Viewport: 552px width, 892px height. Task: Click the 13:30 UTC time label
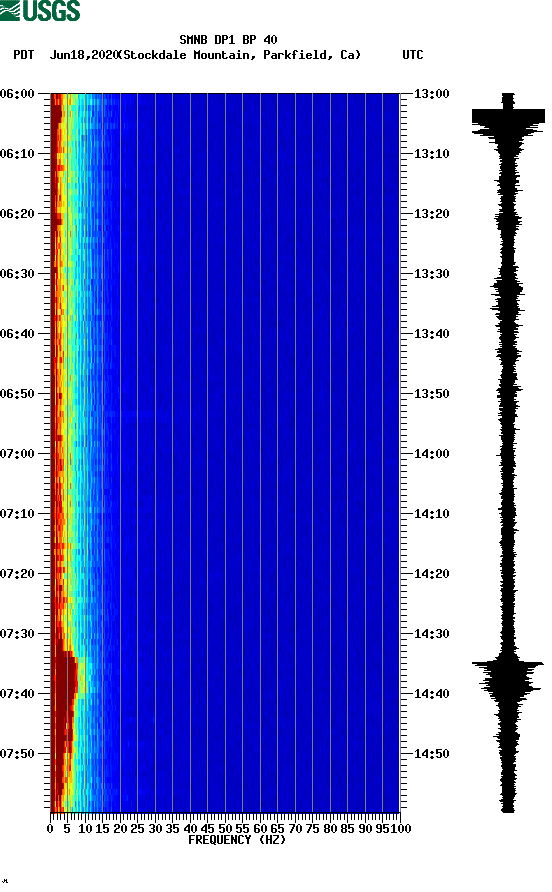tap(432, 274)
